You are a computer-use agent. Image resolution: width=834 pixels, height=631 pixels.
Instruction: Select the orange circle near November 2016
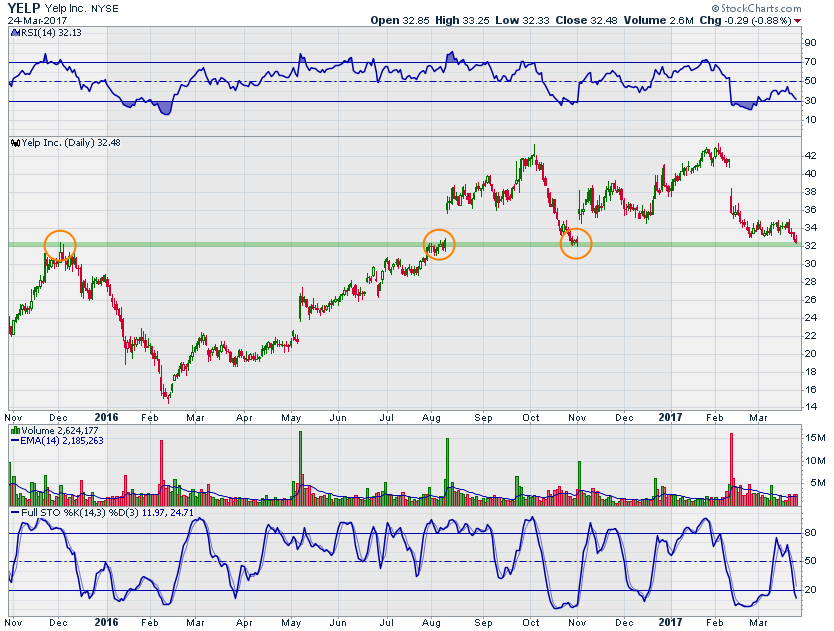pyautogui.click(x=575, y=243)
